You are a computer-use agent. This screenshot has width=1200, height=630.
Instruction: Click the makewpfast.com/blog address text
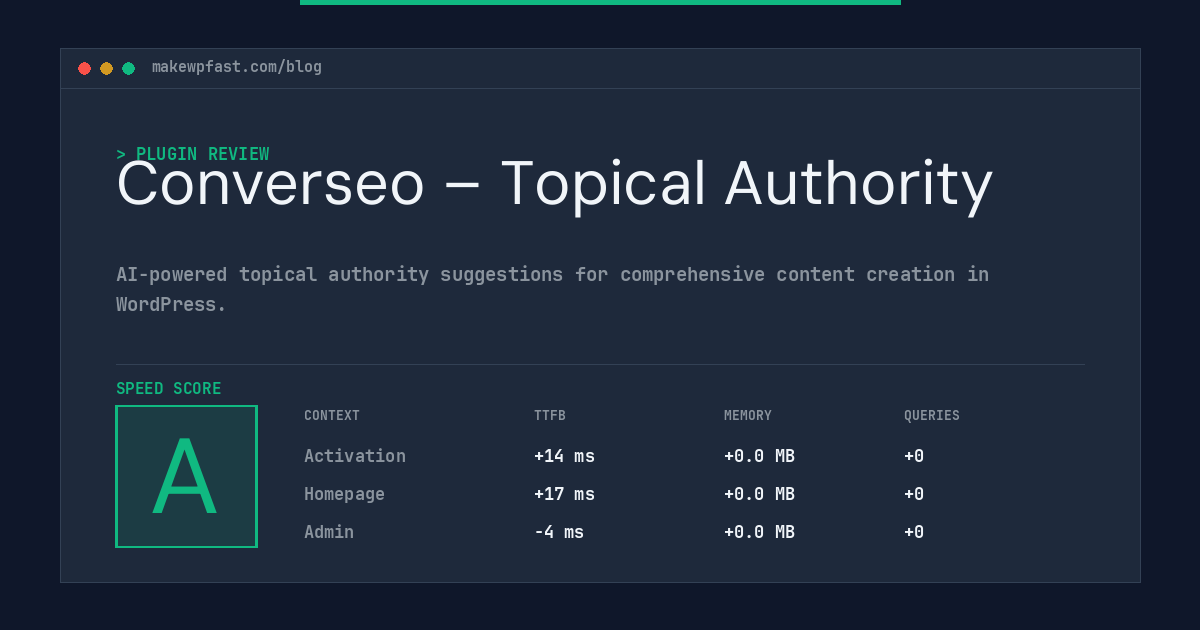237,67
